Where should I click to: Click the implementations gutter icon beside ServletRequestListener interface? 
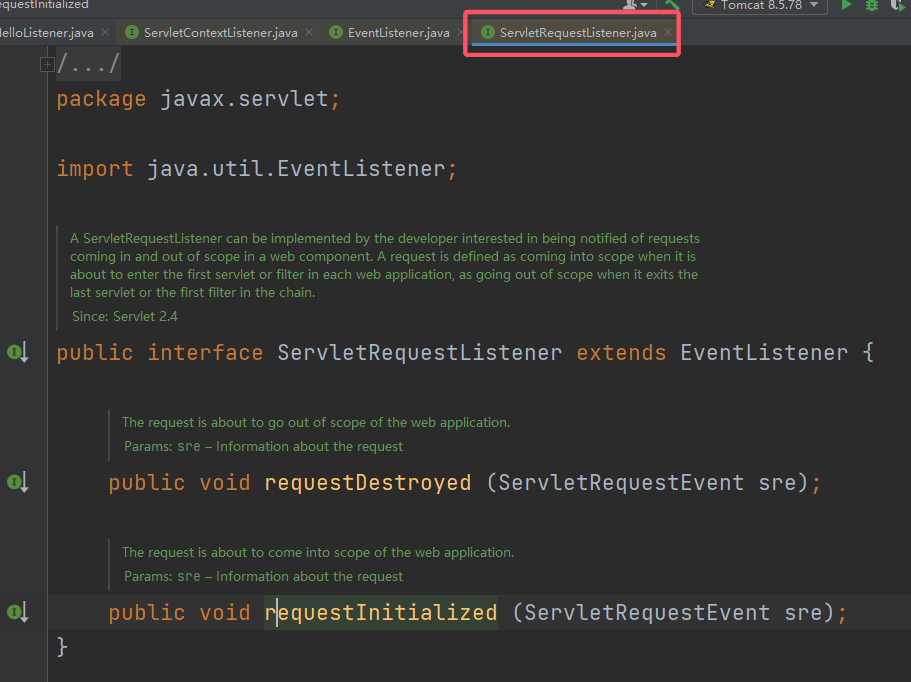(x=17, y=353)
